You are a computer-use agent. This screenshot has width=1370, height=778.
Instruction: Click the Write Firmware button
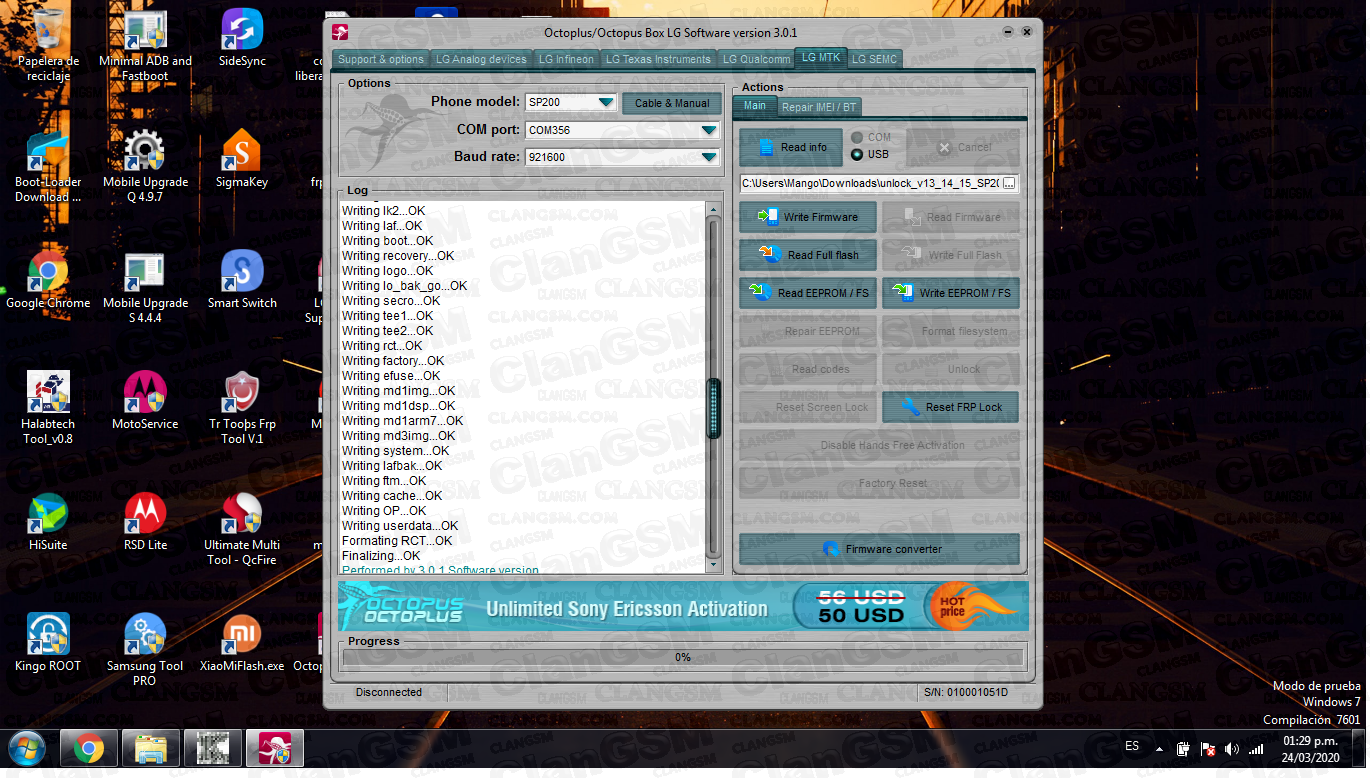point(808,217)
